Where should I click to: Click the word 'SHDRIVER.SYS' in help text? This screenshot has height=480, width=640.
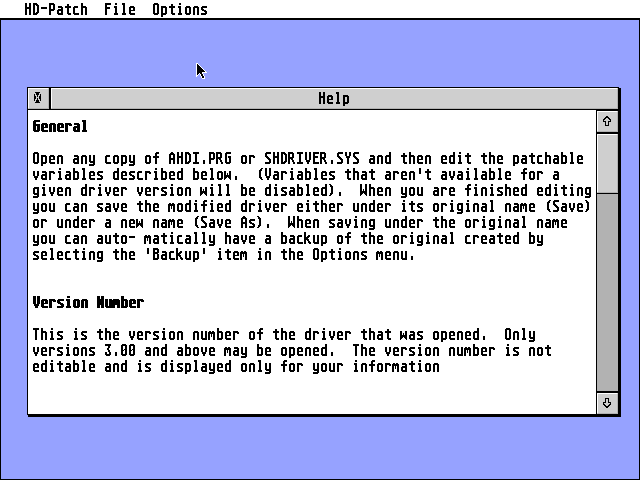(x=312, y=158)
